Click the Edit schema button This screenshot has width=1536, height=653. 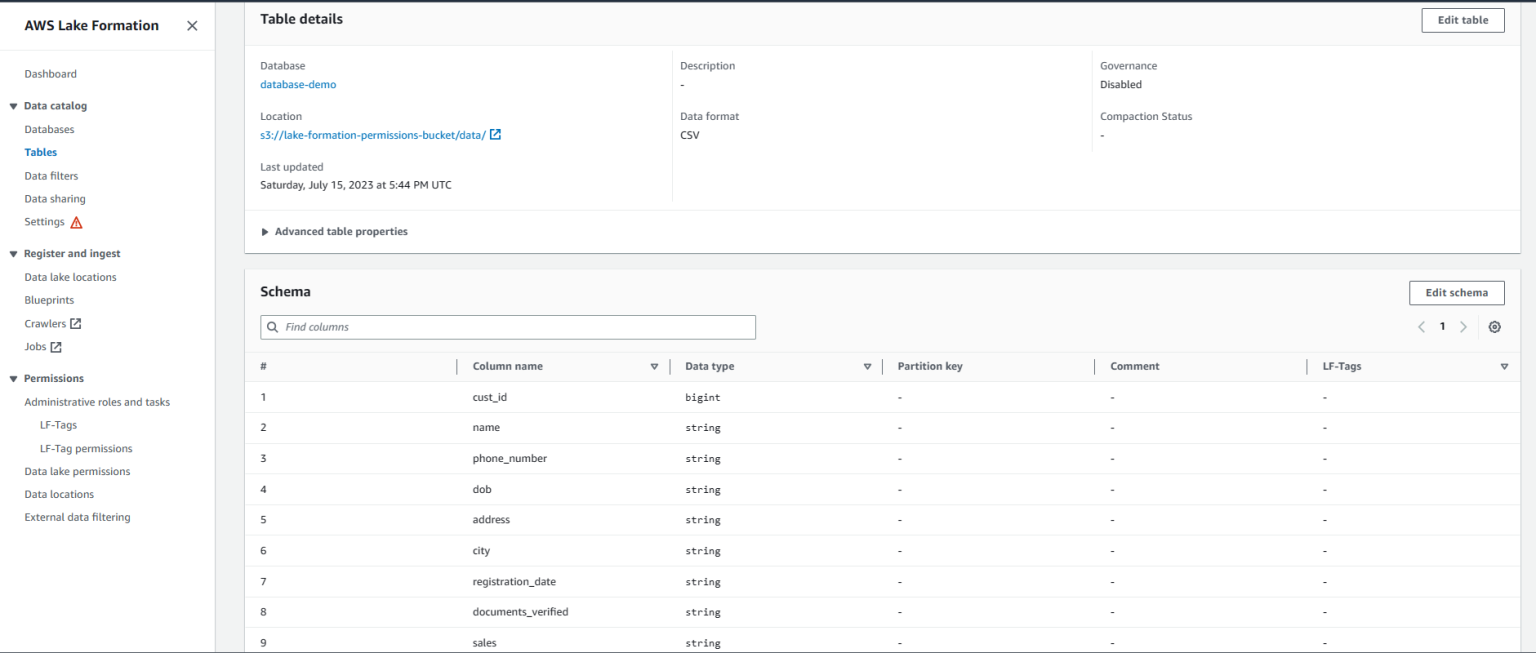1456,292
